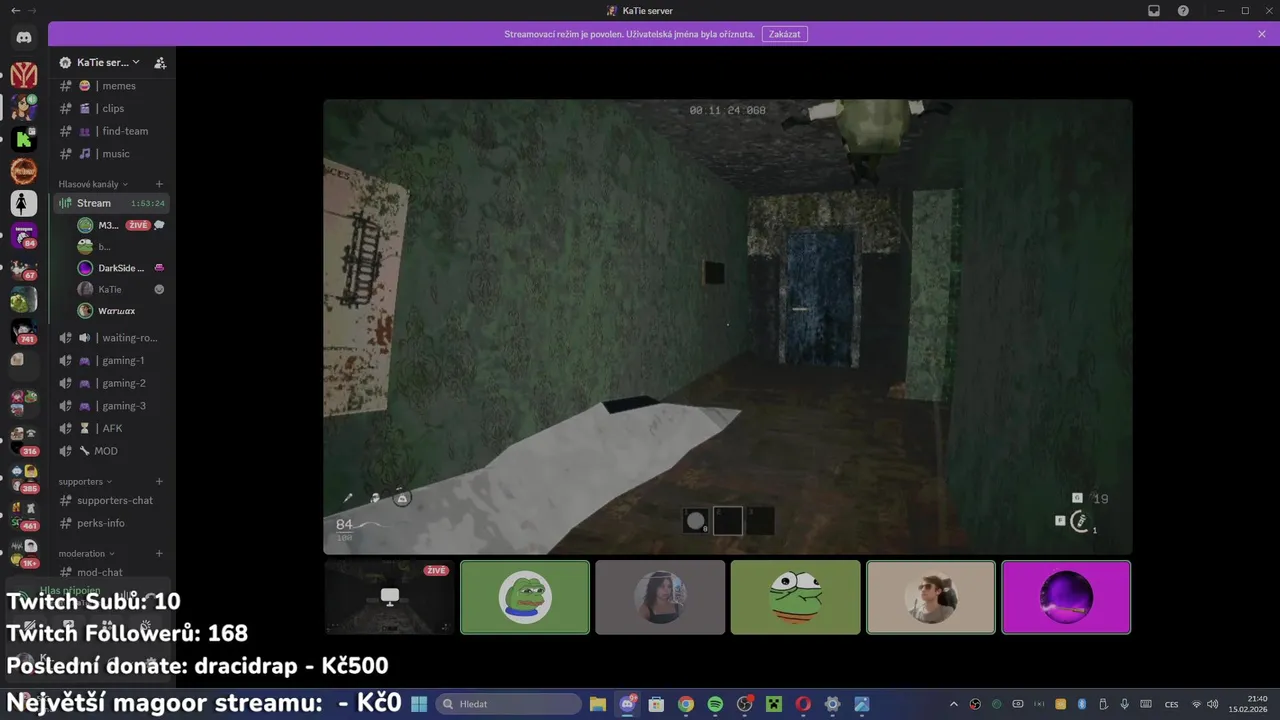Open the volume control in system tray
The width and height of the screenshot is (1280, 720).
click(x=1213, y=704)
